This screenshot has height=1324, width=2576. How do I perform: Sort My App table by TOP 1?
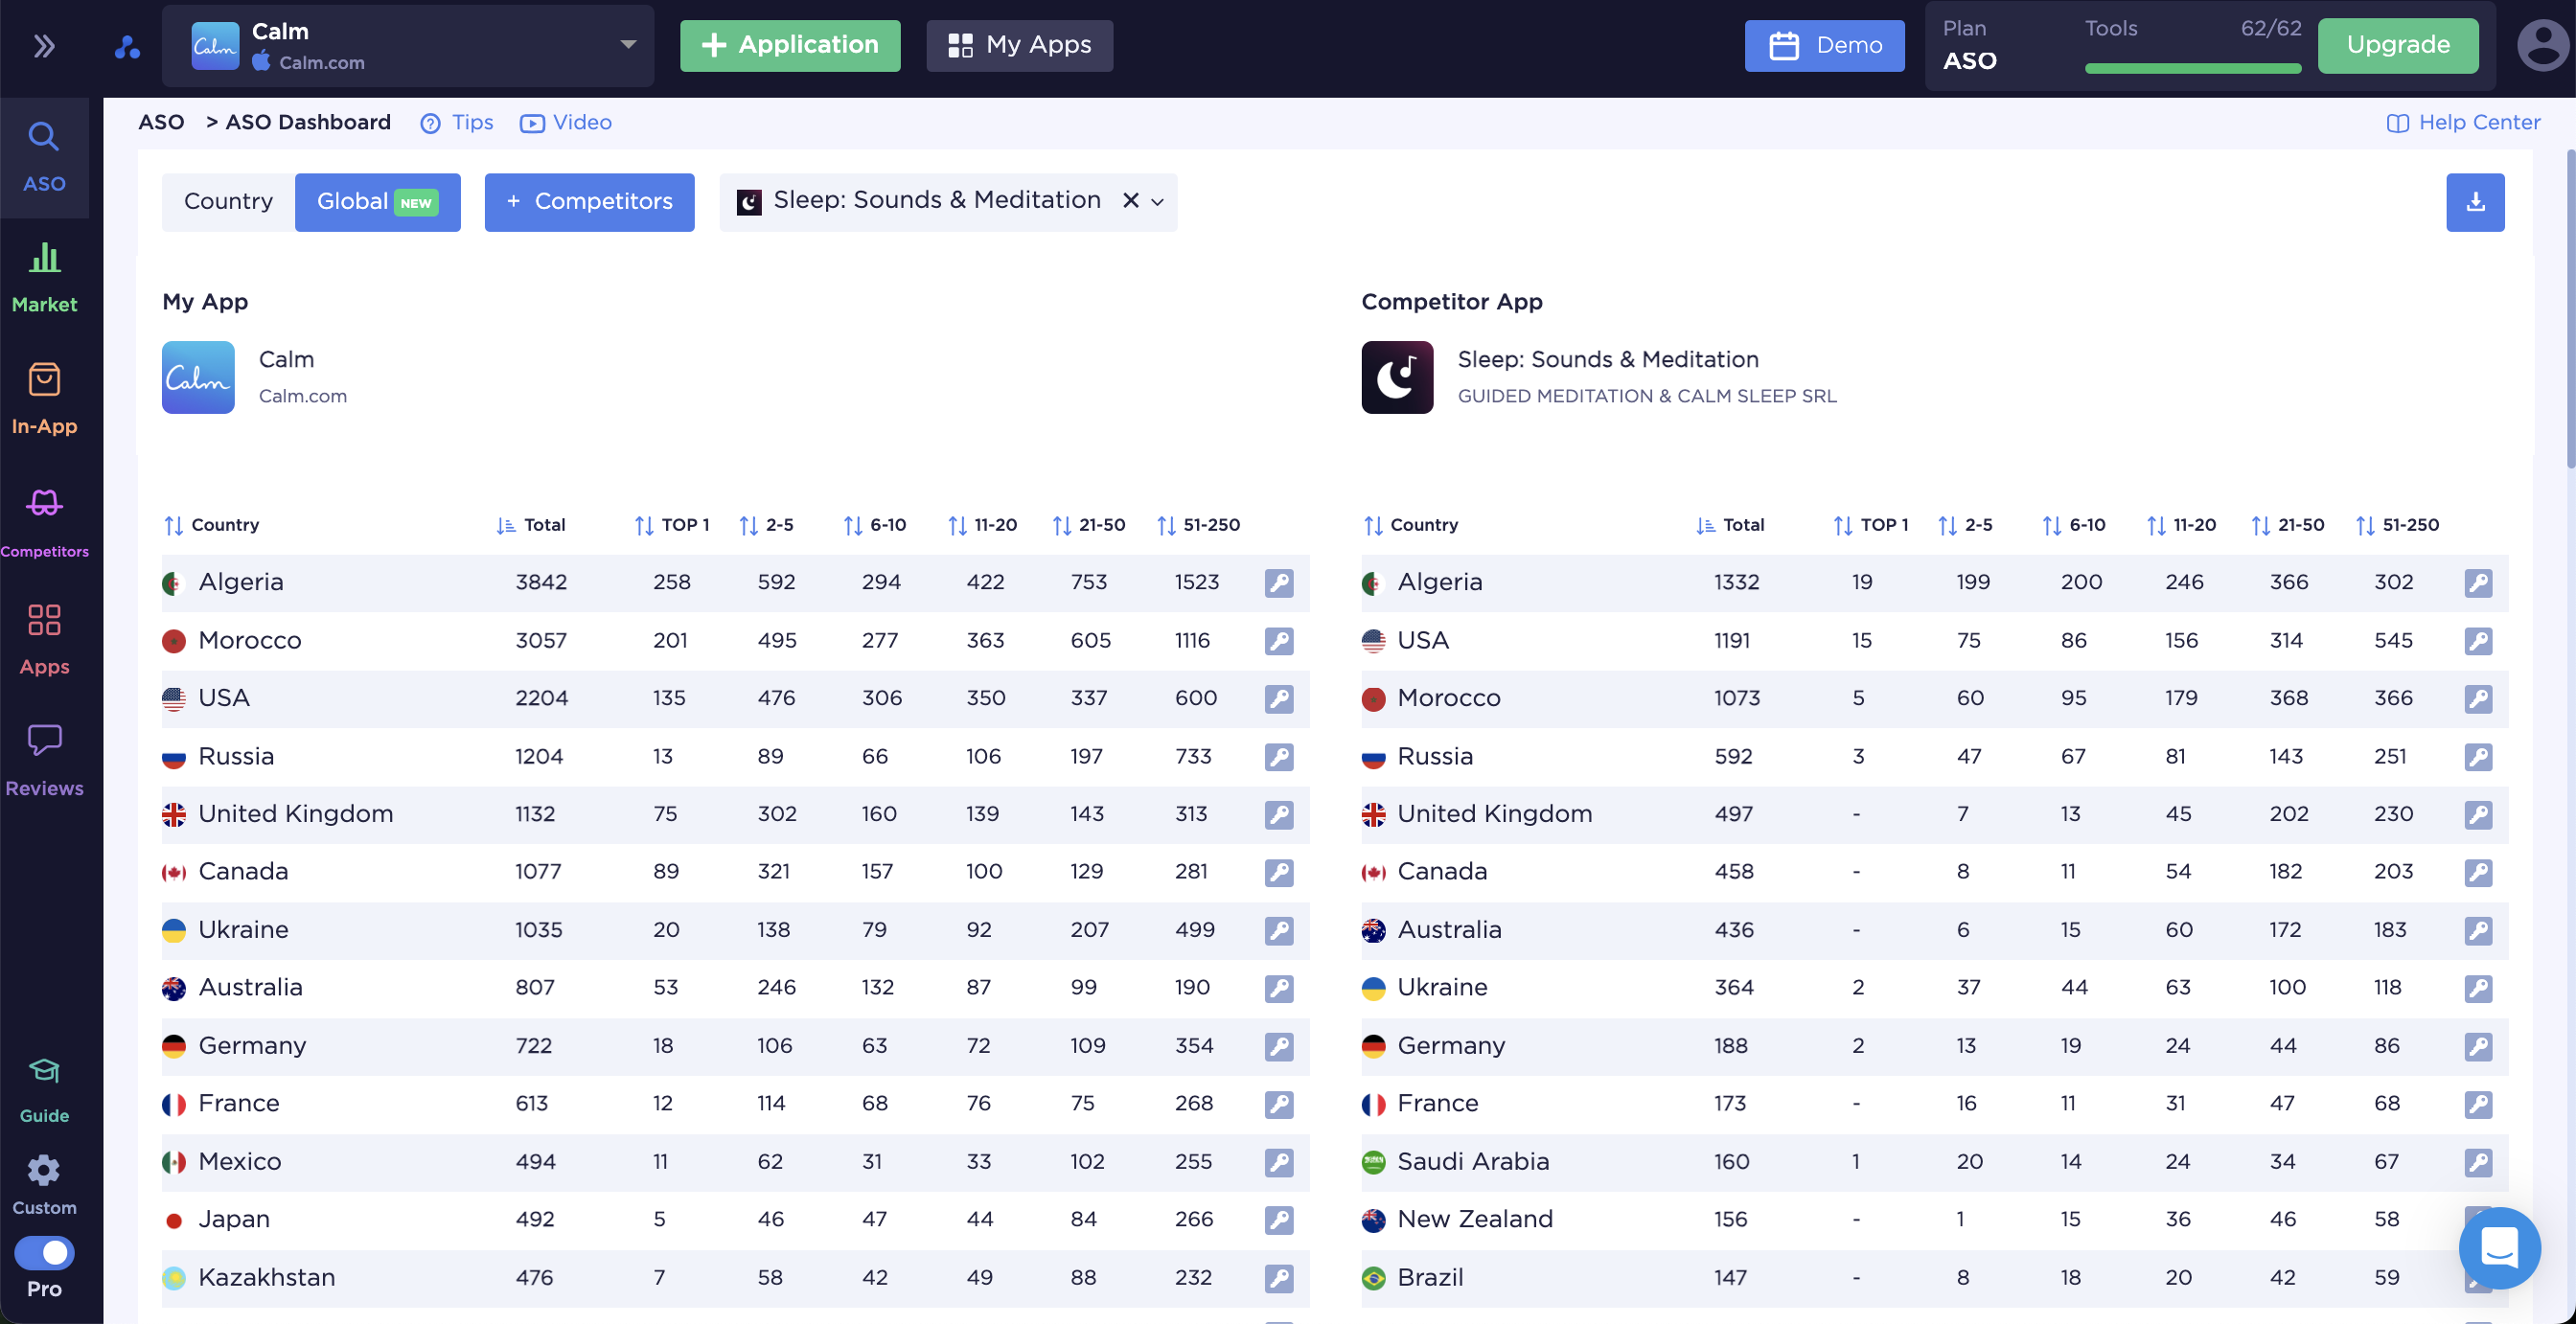pos(672,525)
